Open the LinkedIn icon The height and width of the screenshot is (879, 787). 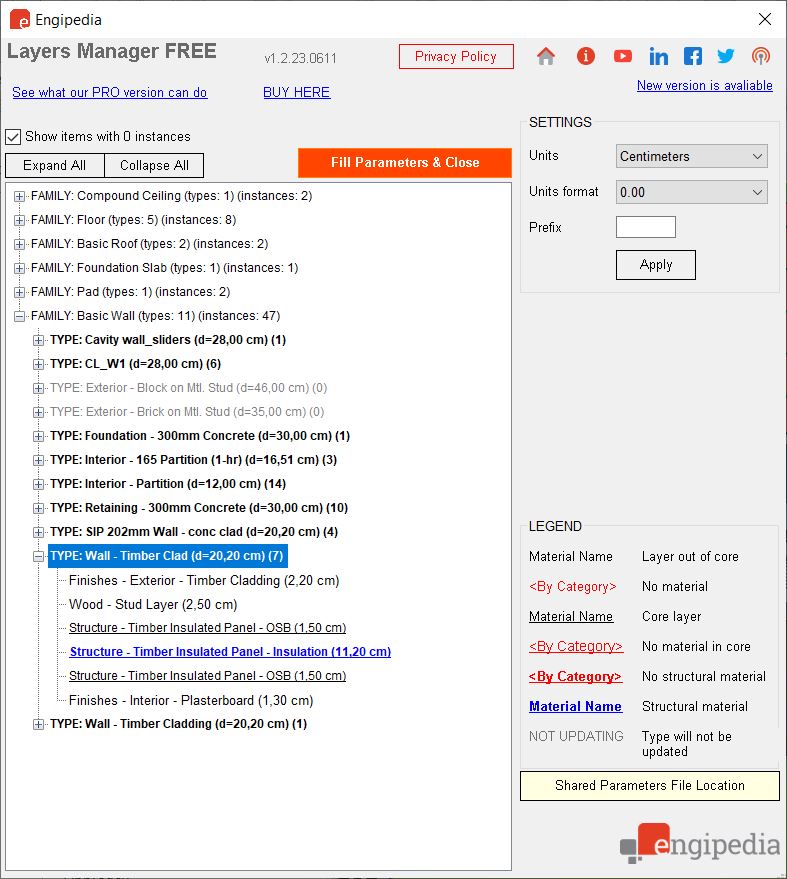pyautogui.click(x=658, y=56)
